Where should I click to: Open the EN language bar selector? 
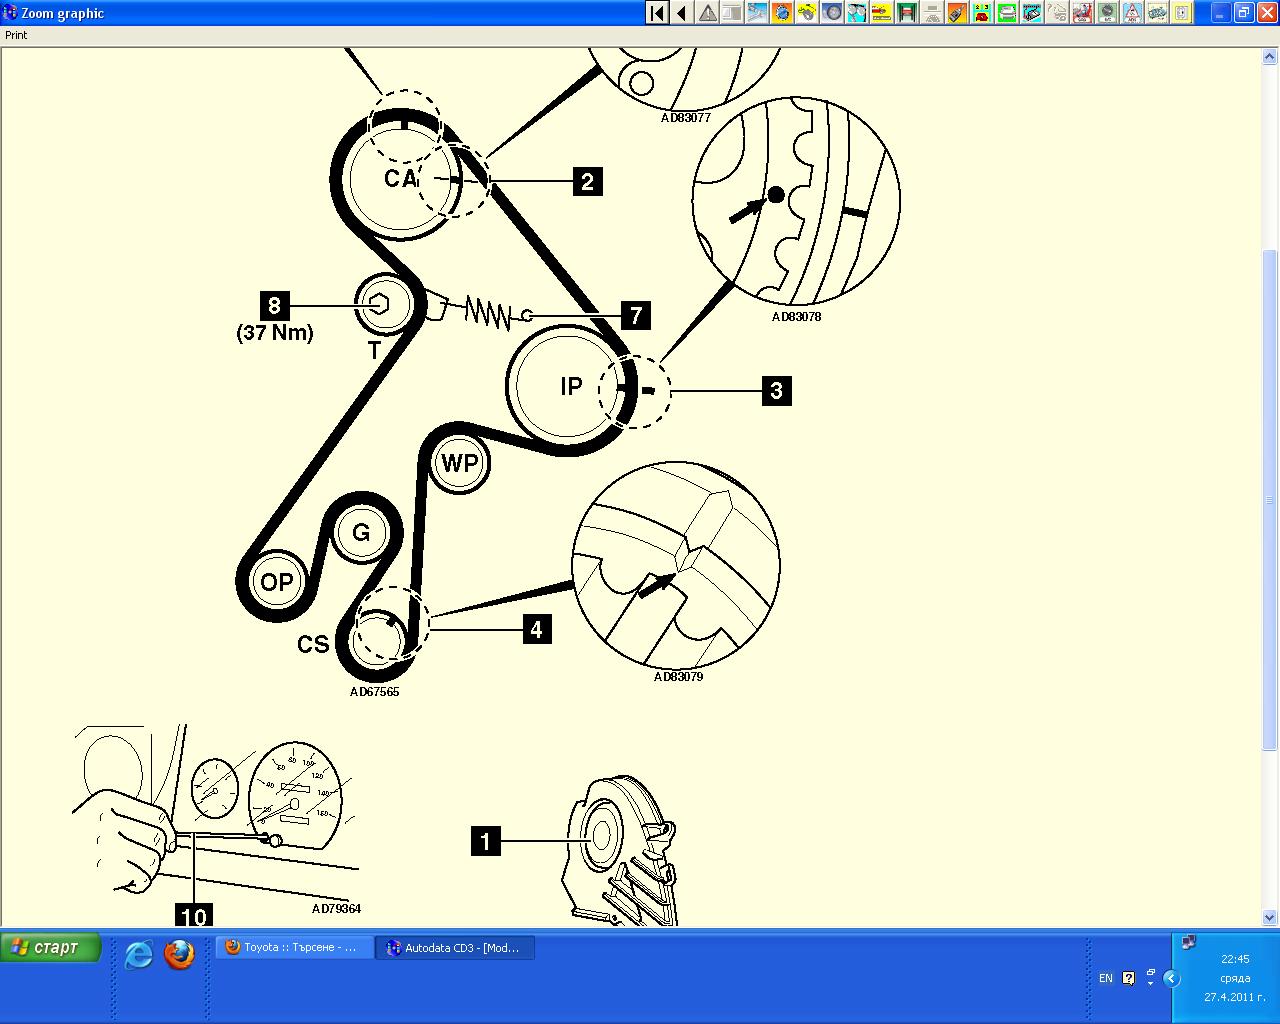[x=1105, y=978]
